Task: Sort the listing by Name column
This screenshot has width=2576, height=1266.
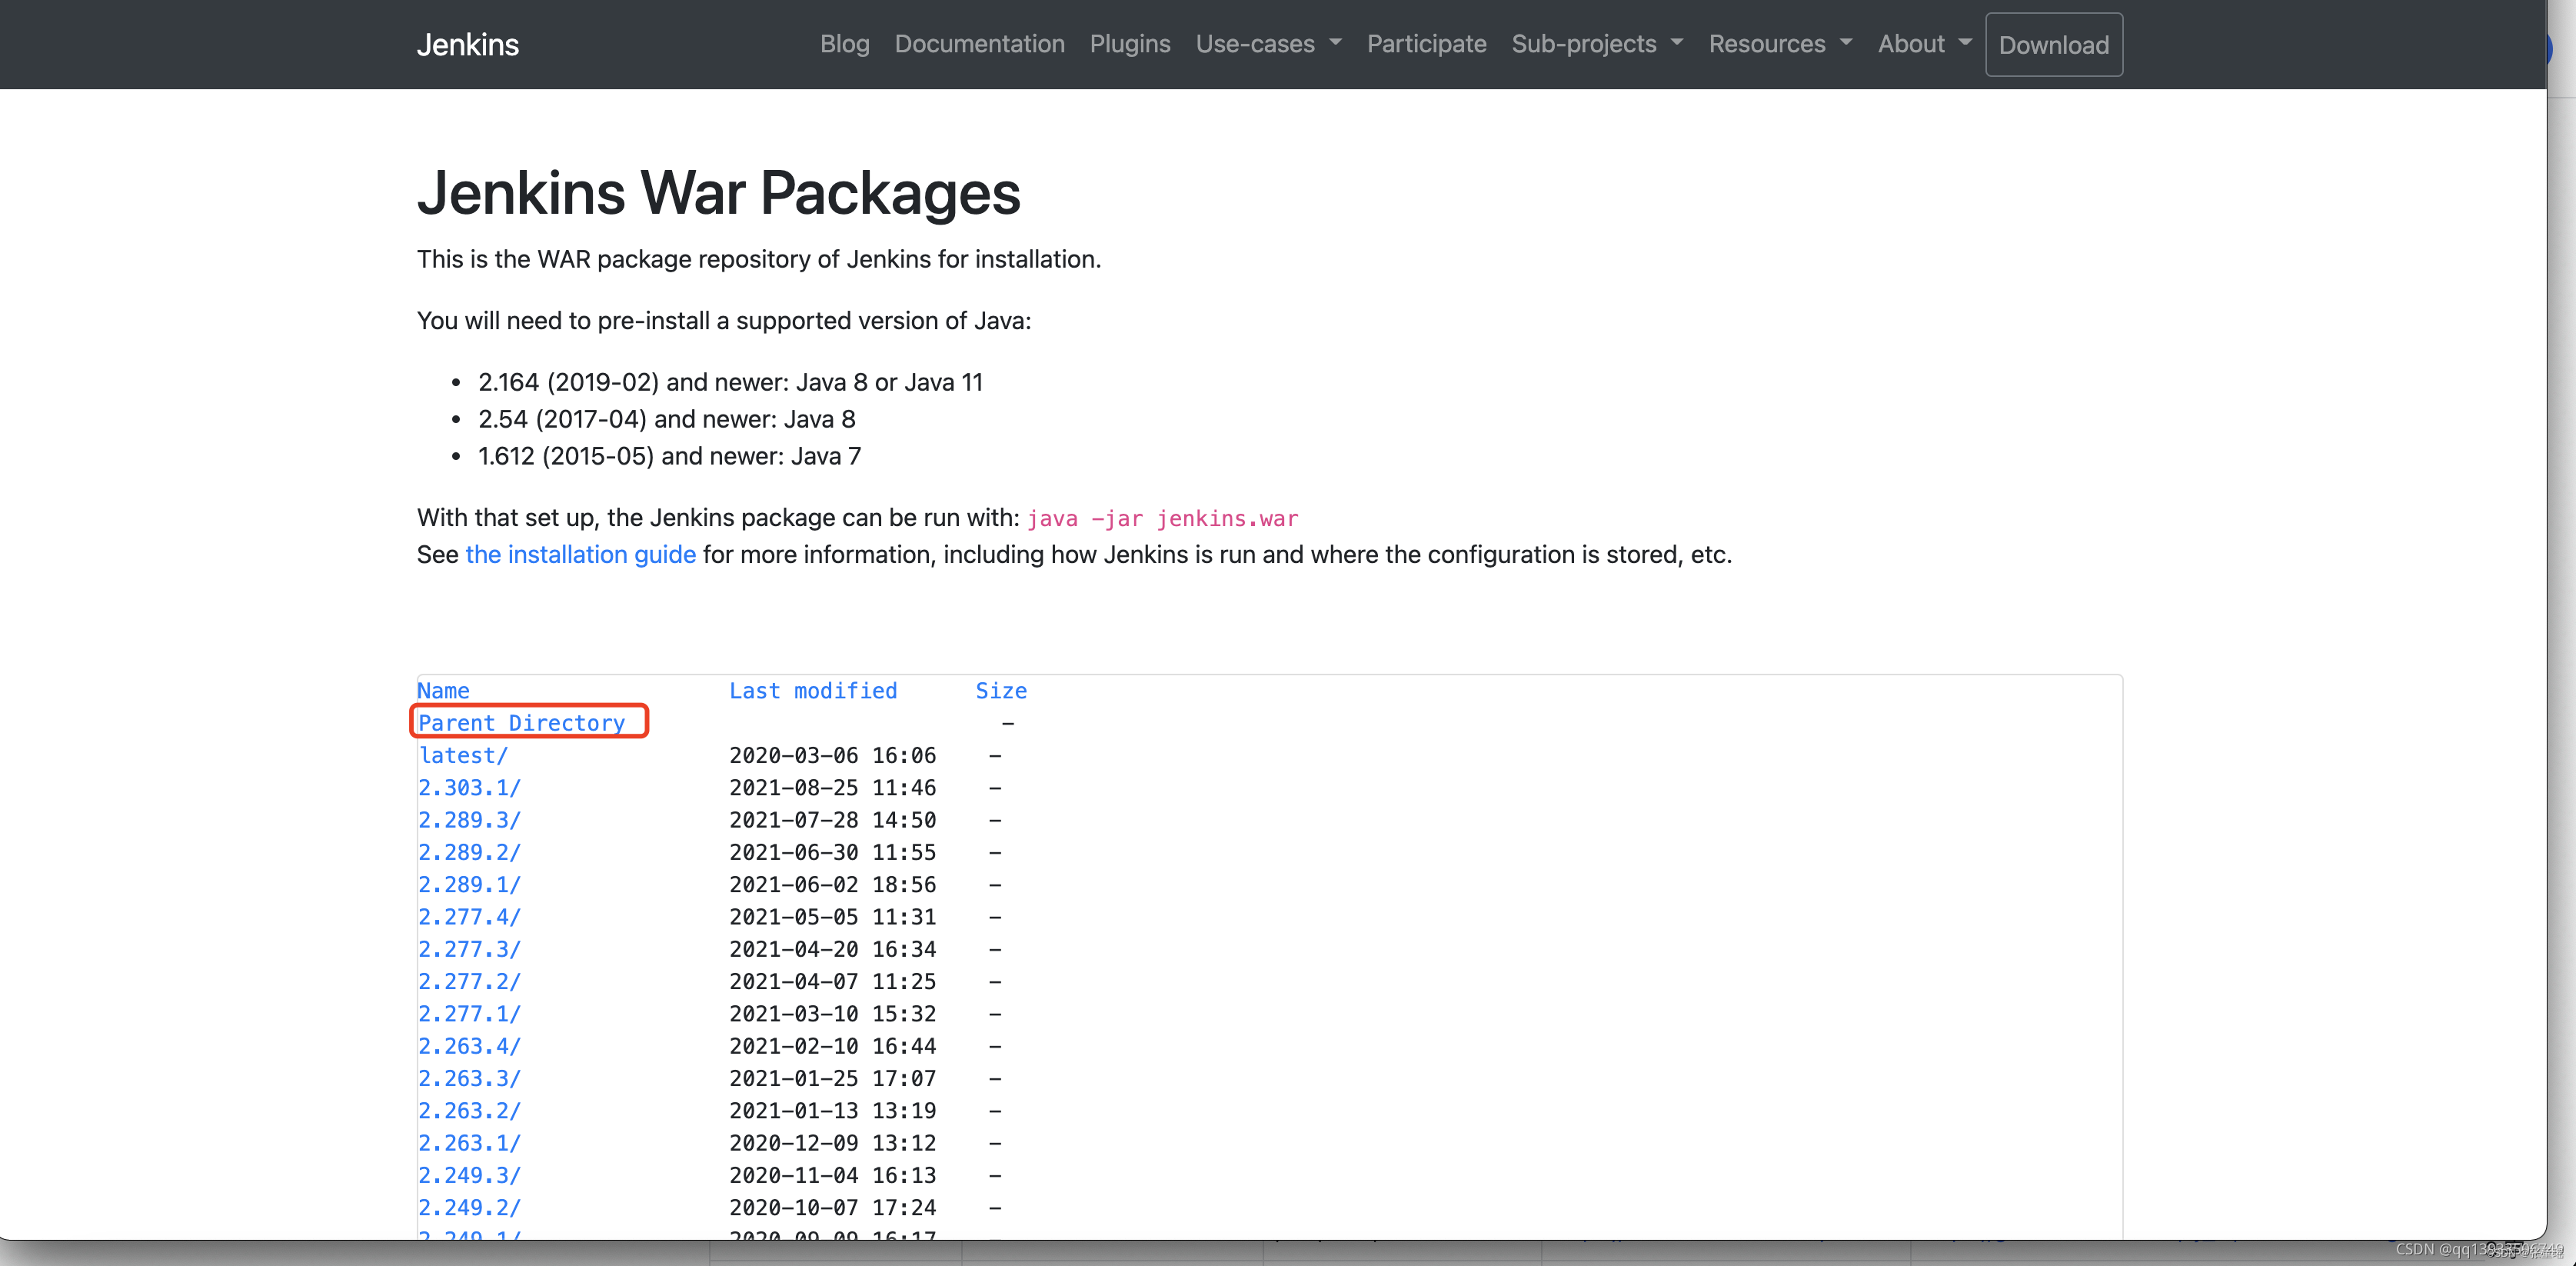Action: (x=443, y=691)
